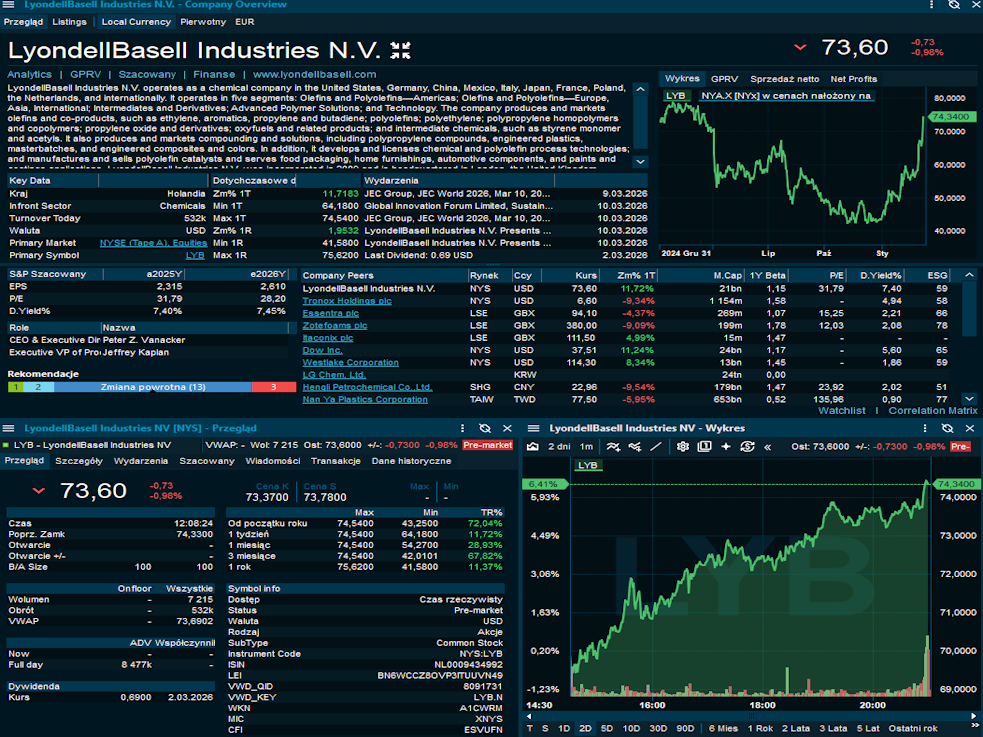Viewport: 983px width, 737px height.
Task: Open the Wykres panel hamburger menu
Action: (x=529, y=428)
